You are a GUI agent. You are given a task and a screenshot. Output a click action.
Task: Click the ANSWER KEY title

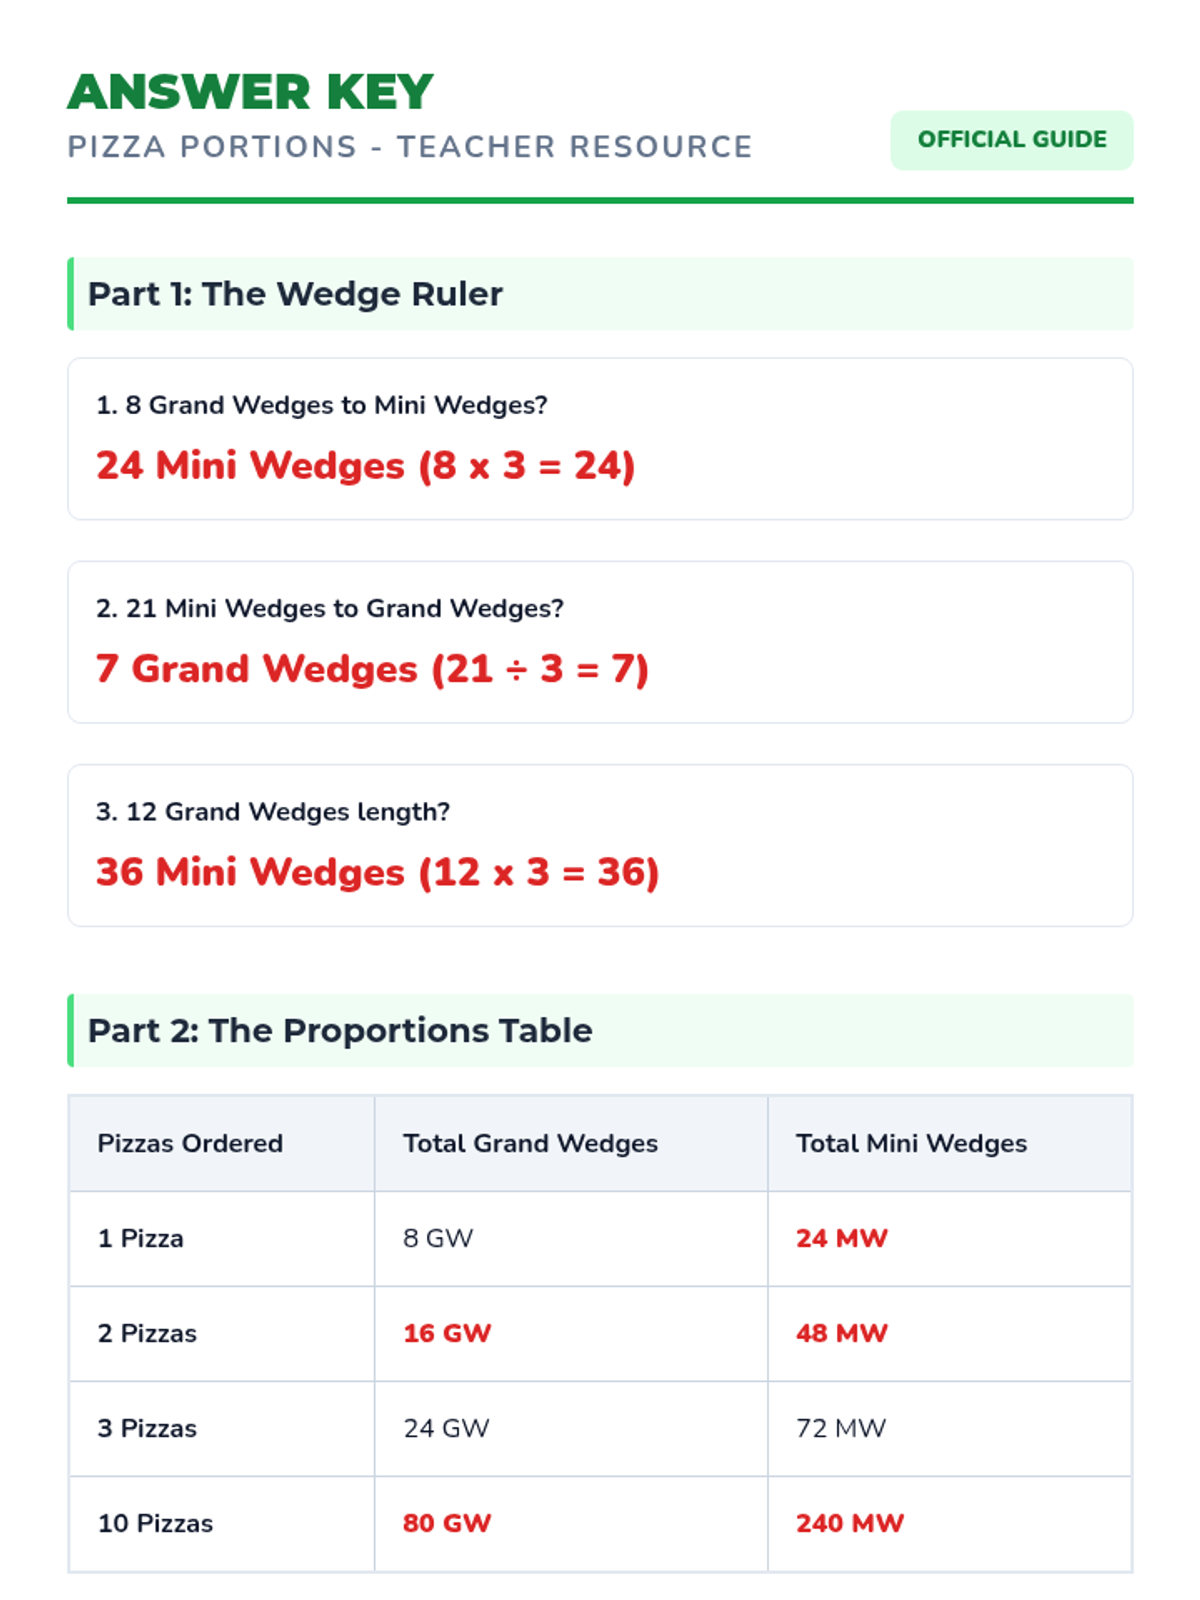pyautogui.click(x=250, y=92)
